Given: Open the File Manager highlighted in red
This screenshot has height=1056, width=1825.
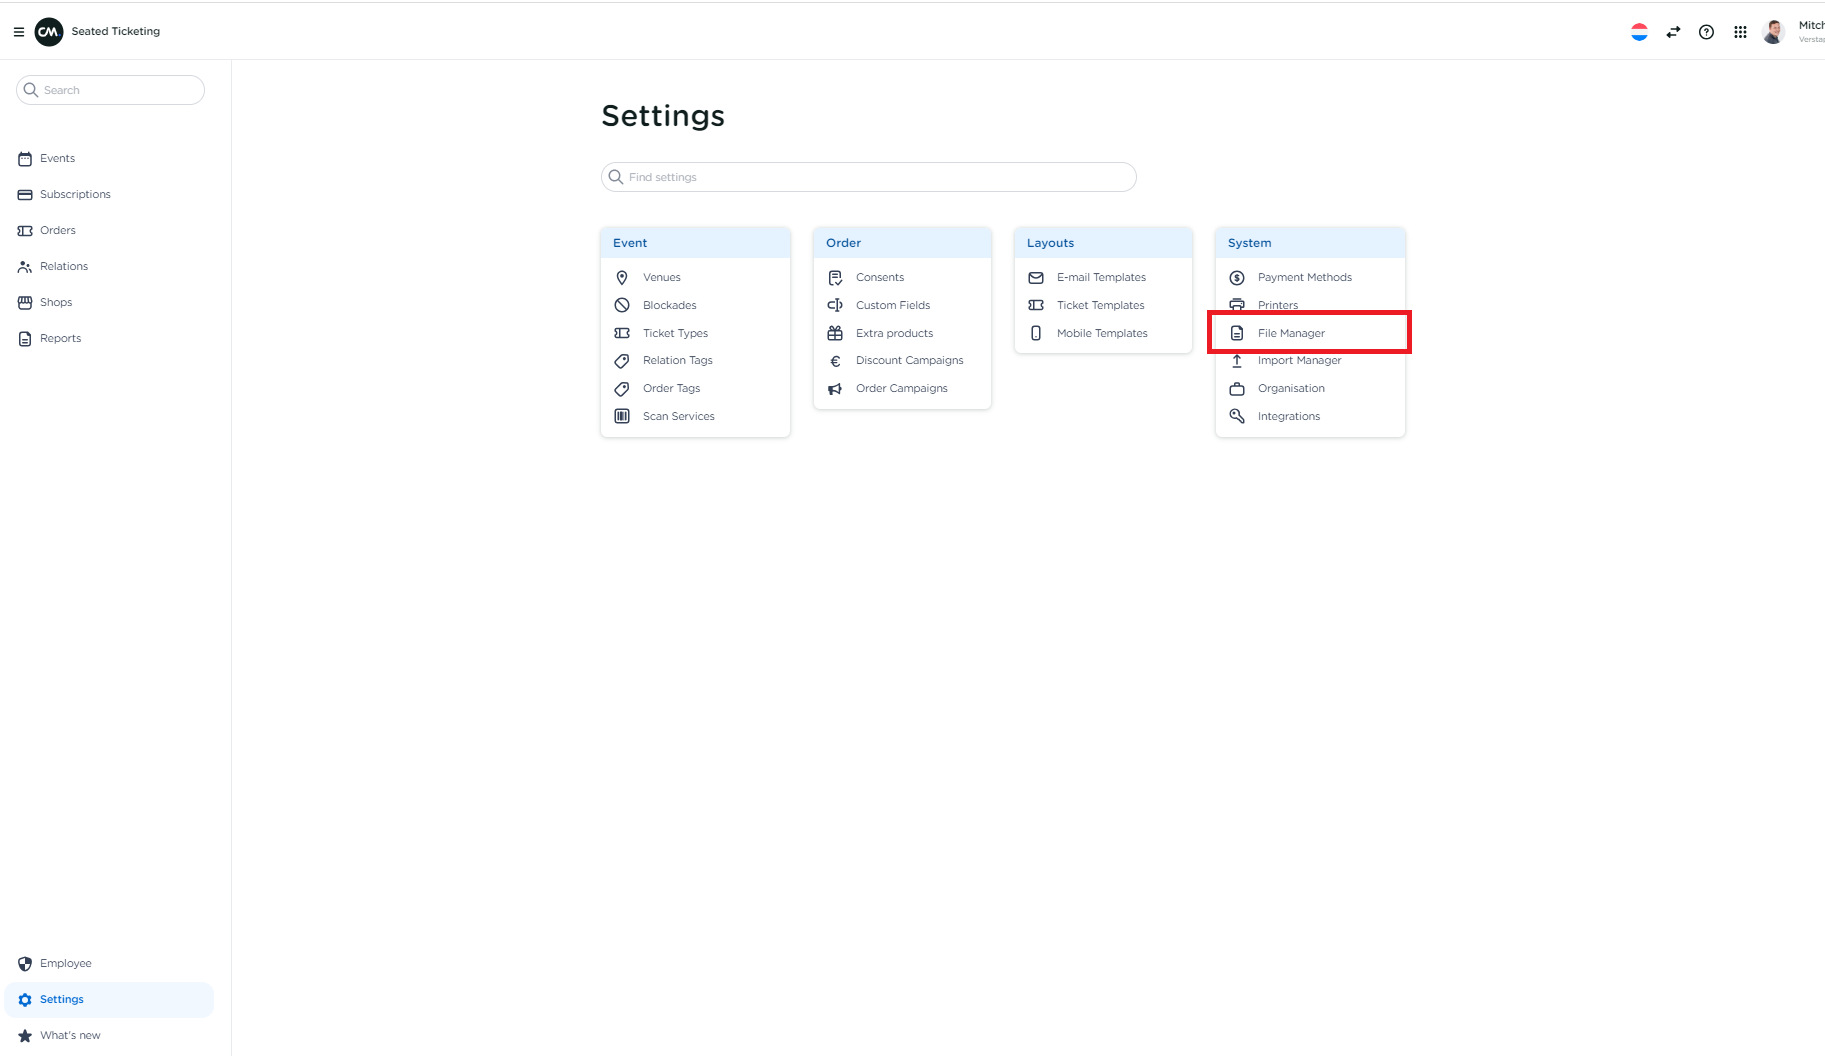Looking at the screenshot, I should click(1291, 332).
